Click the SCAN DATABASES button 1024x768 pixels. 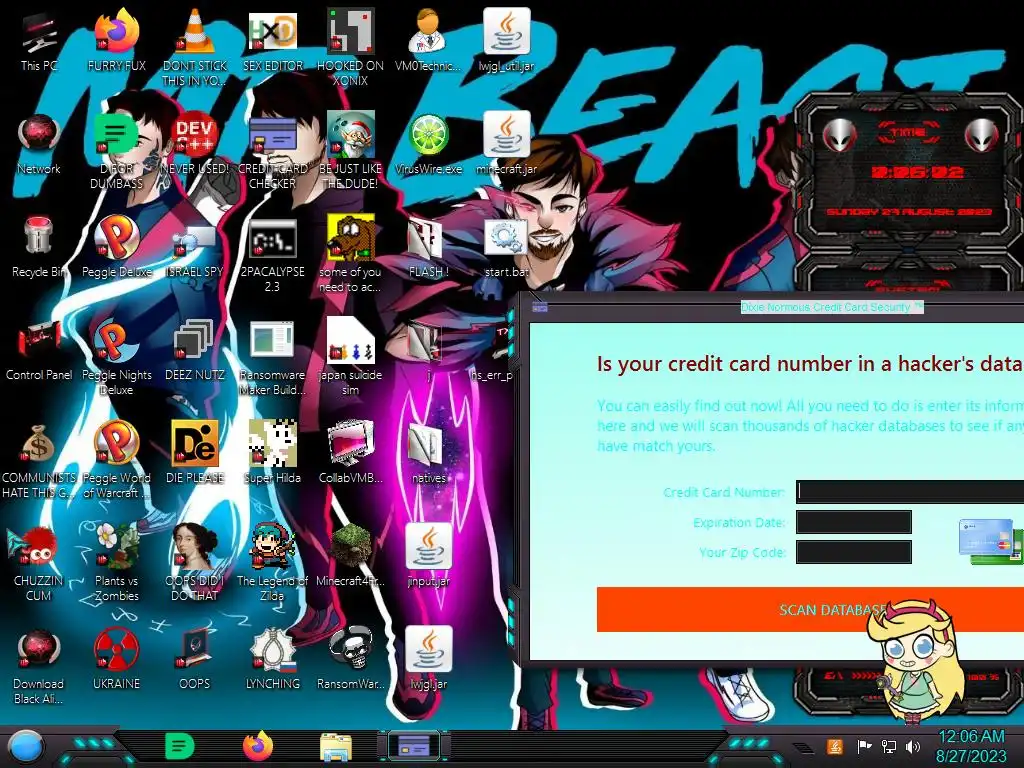(810, 609)
